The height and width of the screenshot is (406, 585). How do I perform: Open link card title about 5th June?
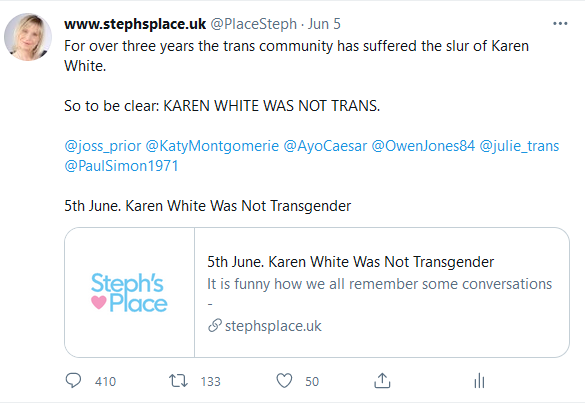350,262
